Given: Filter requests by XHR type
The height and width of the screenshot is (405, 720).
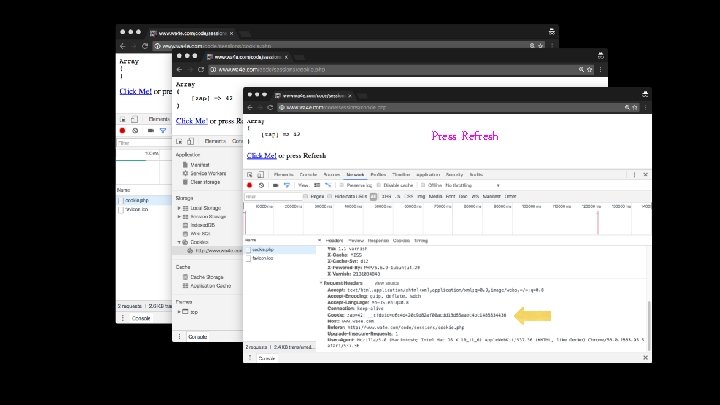Looking at the screenshot, I should tap(386, 197).
